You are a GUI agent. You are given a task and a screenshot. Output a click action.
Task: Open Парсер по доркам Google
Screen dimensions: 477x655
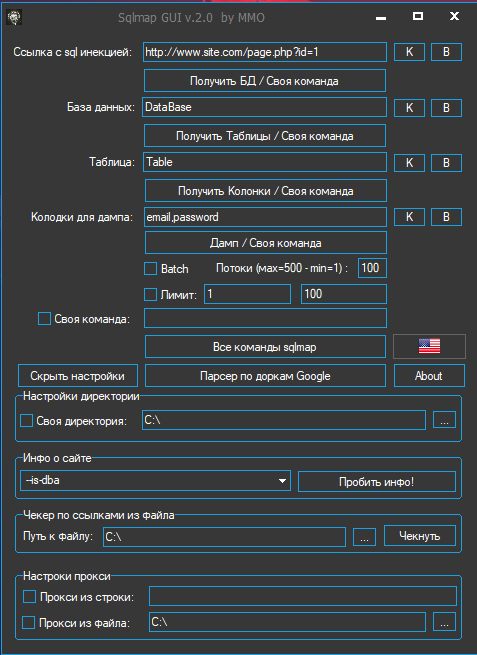tap(265, 376)
